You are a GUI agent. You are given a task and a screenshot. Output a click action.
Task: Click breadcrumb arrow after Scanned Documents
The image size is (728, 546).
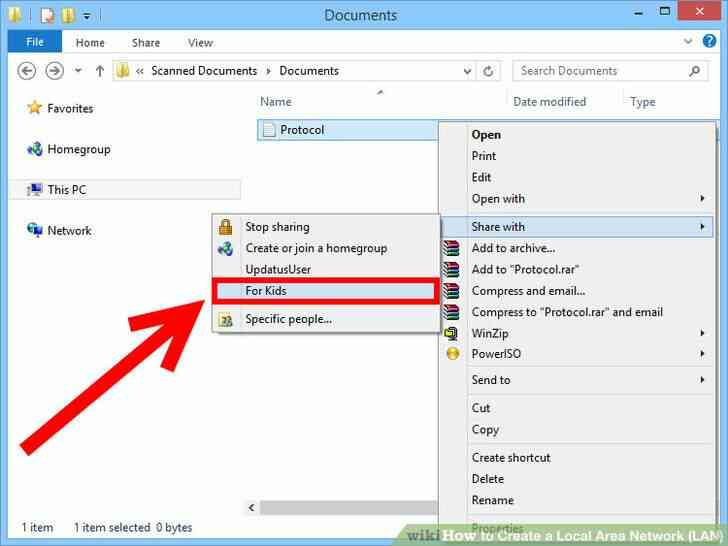tap(268, 71)
